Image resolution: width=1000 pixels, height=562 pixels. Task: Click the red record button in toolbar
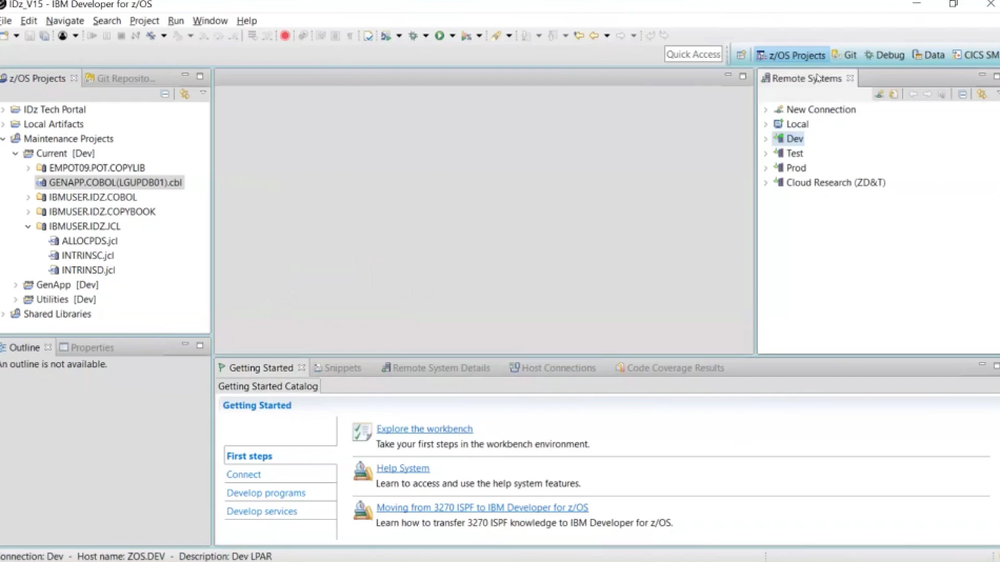coord(285,36)
